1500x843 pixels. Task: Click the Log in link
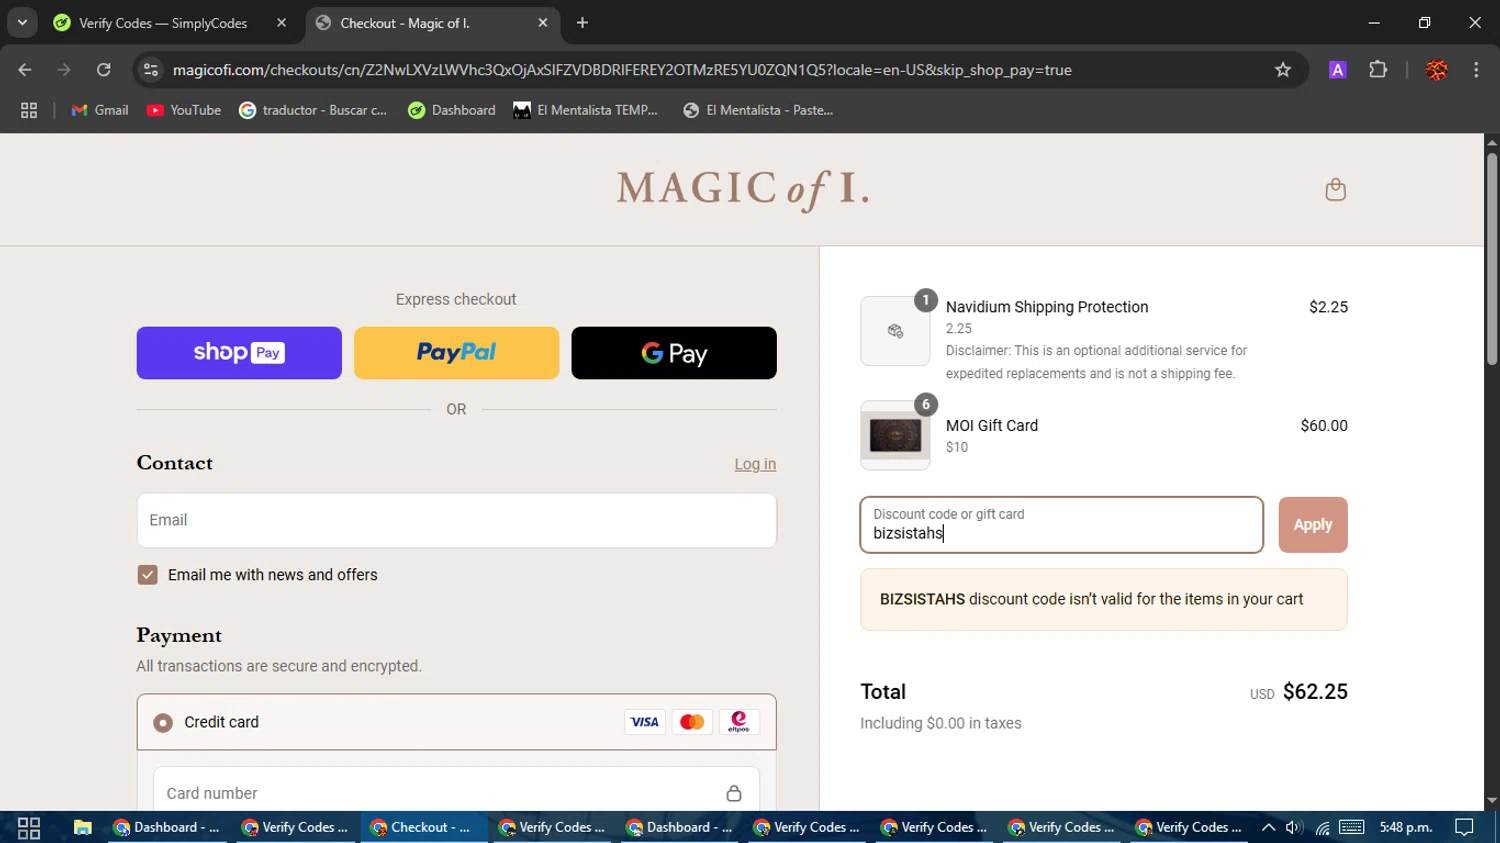tap(755, 464)
